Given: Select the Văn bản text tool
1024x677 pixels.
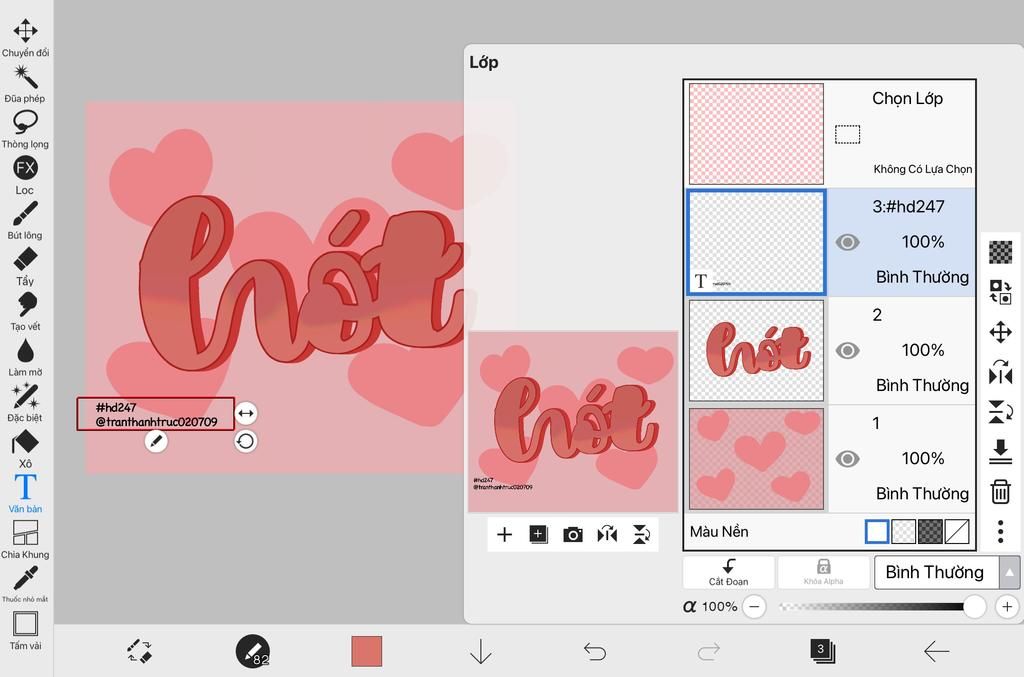Looking at the screenshot, I should pos(25,494).
